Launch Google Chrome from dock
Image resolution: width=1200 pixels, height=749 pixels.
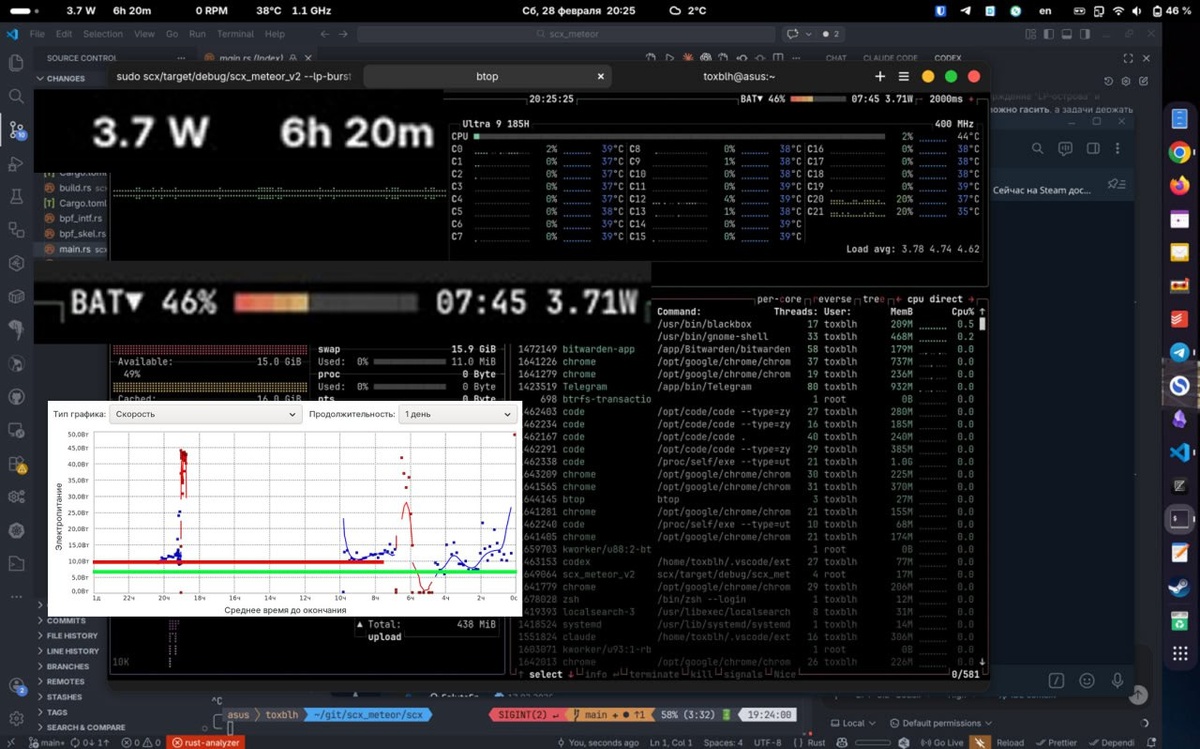(1180, 153)
